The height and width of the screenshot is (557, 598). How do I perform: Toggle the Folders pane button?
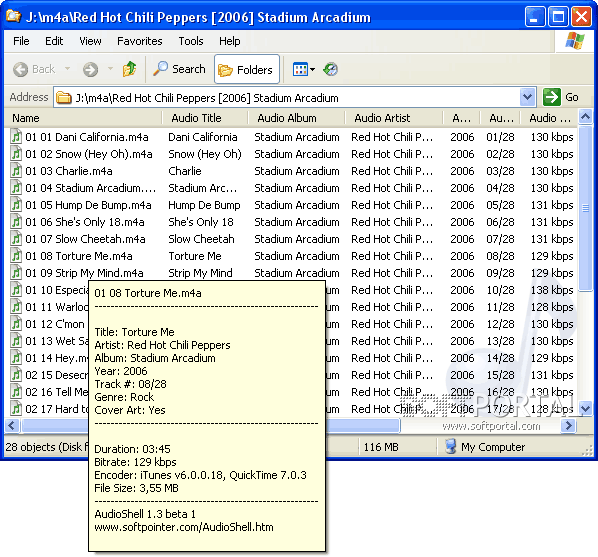(x=247, y=69)
